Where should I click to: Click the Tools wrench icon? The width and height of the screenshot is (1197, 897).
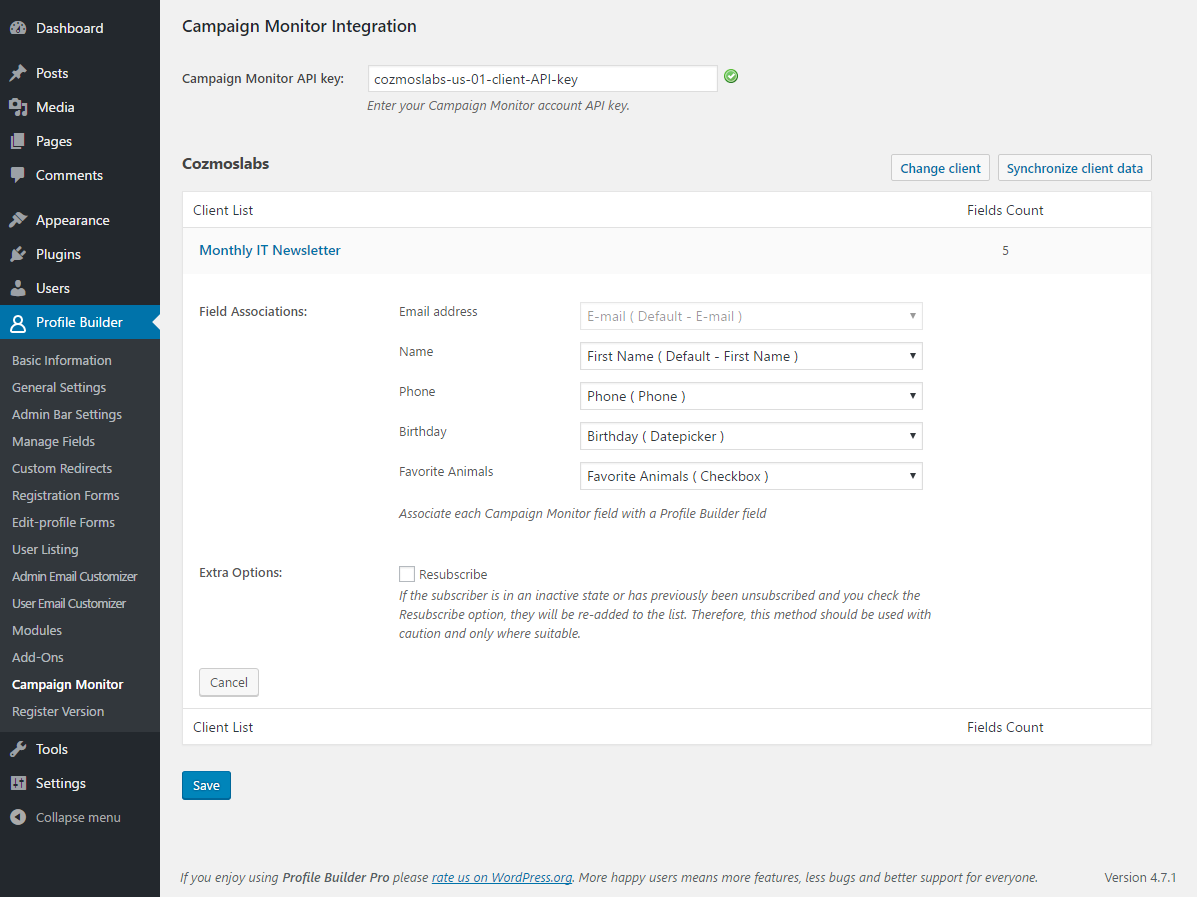click(x=18, y=749)
